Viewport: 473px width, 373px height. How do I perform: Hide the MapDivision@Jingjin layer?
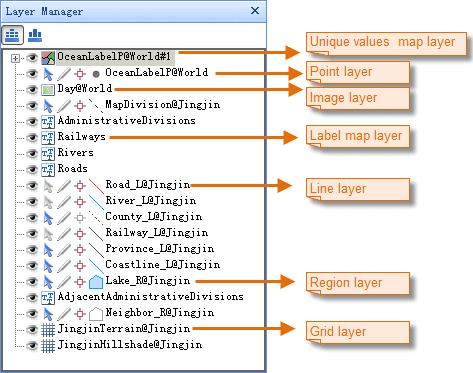click(x=32, y=105)
